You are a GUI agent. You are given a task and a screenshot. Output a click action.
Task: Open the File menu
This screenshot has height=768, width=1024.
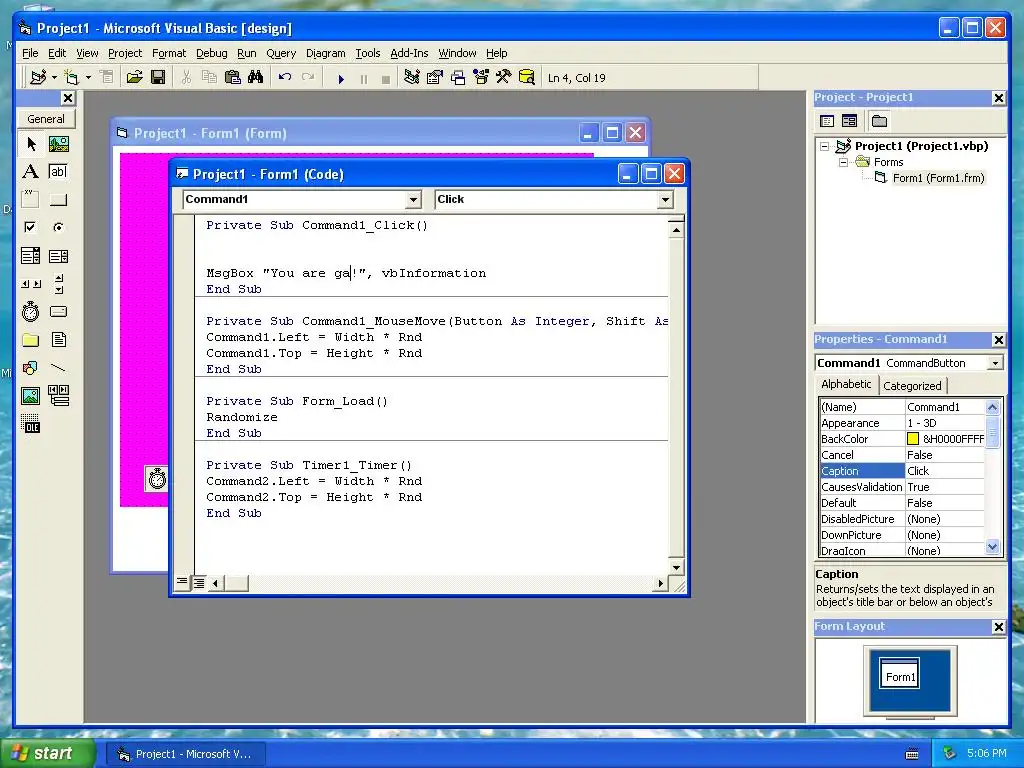[30, 53]
